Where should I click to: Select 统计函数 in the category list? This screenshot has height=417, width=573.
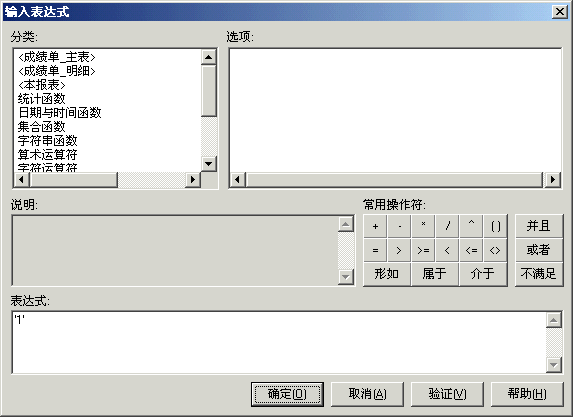[42, 99]
